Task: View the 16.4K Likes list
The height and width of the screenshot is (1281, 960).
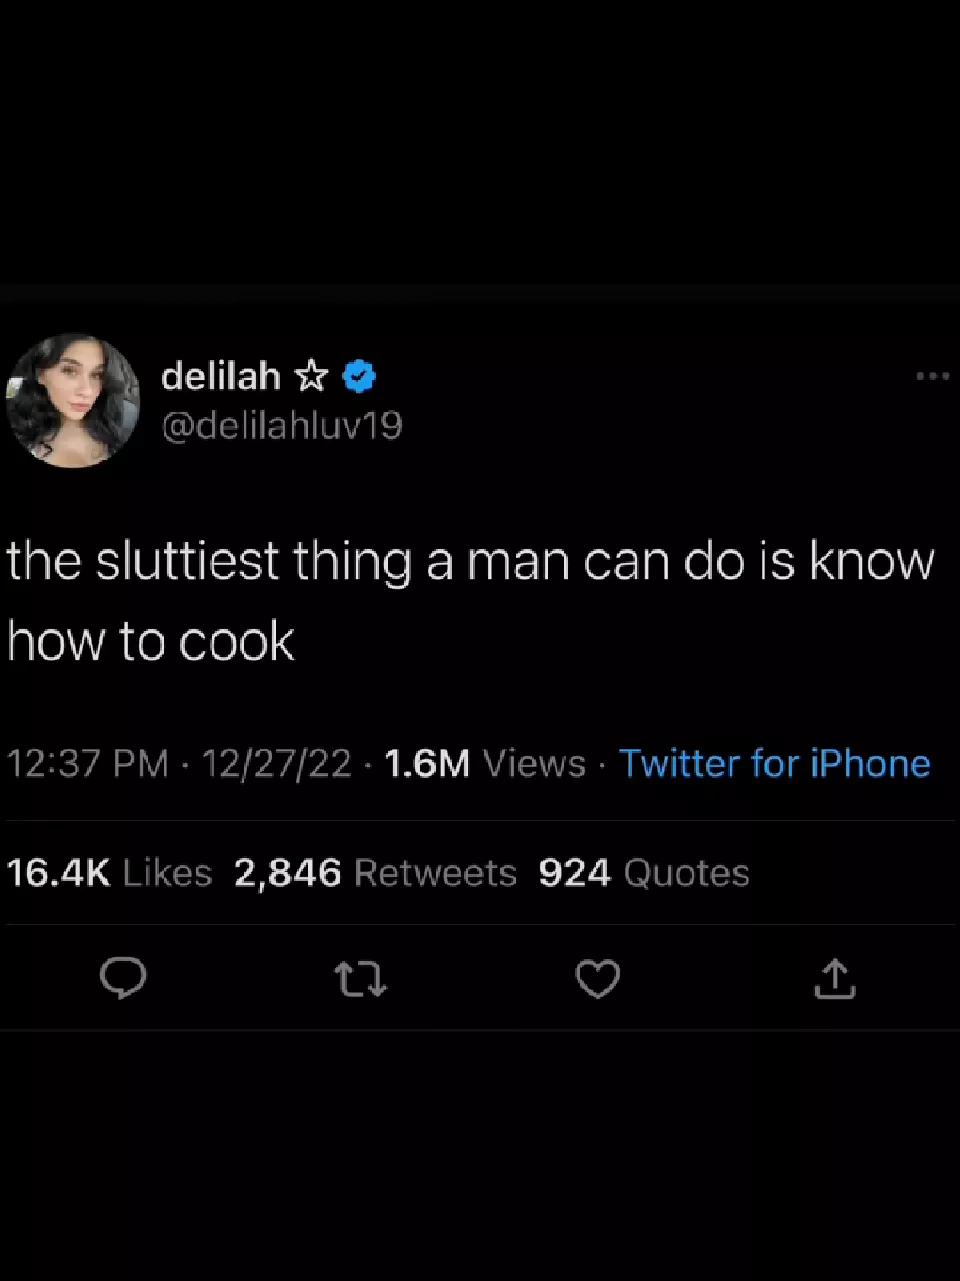Action: (109, 873)
